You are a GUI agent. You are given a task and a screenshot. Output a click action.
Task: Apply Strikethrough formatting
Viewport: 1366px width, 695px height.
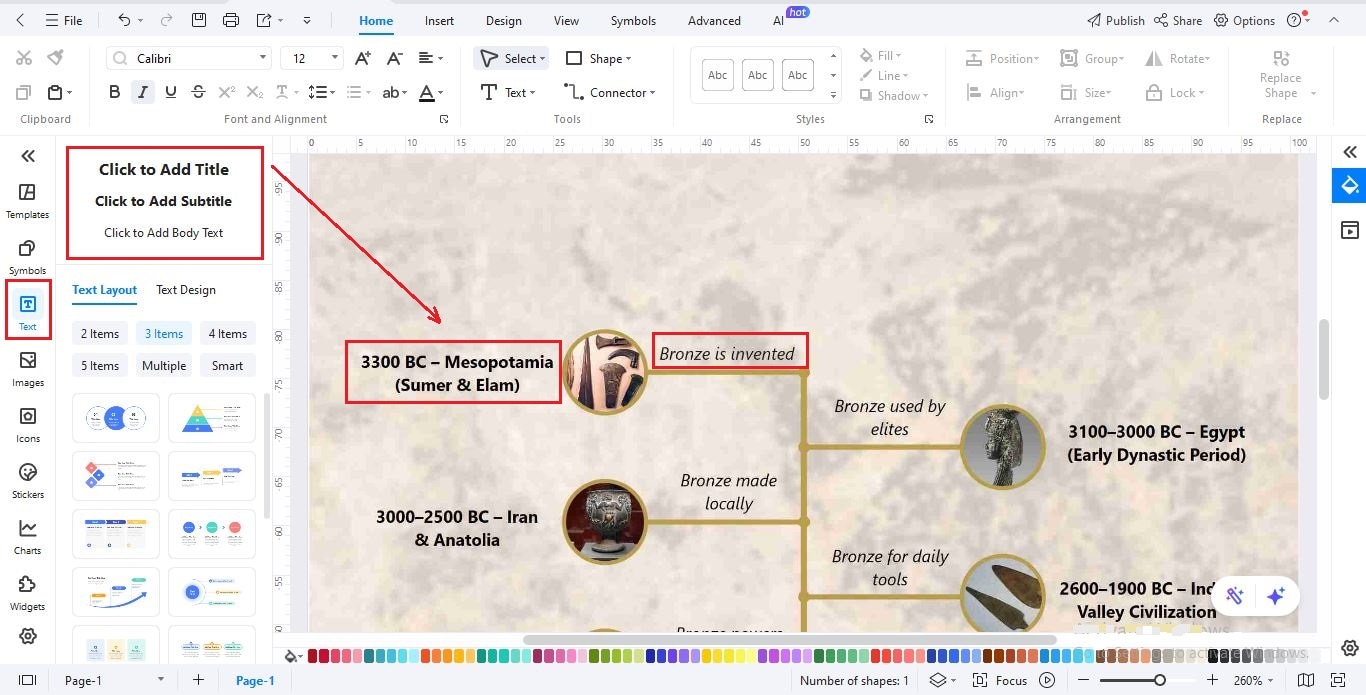198,92
